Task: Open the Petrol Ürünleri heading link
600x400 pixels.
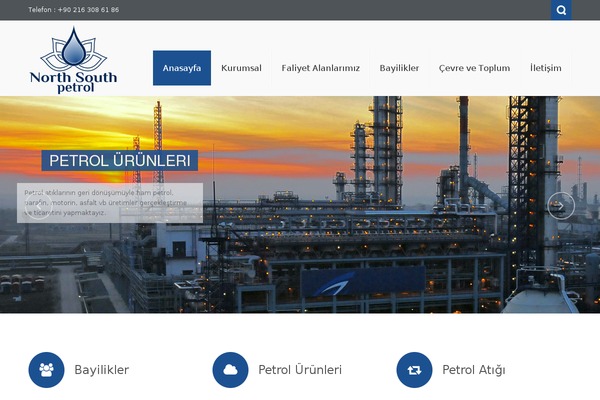Action: [x=300, y=370]
